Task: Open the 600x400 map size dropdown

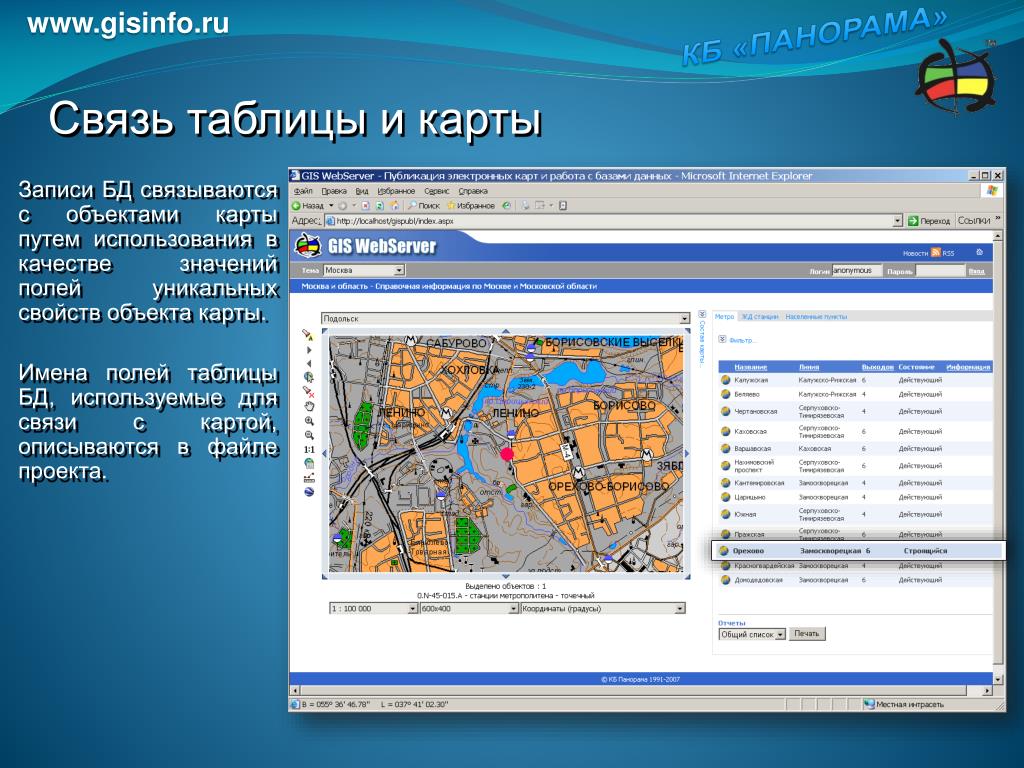Action: 469,608
